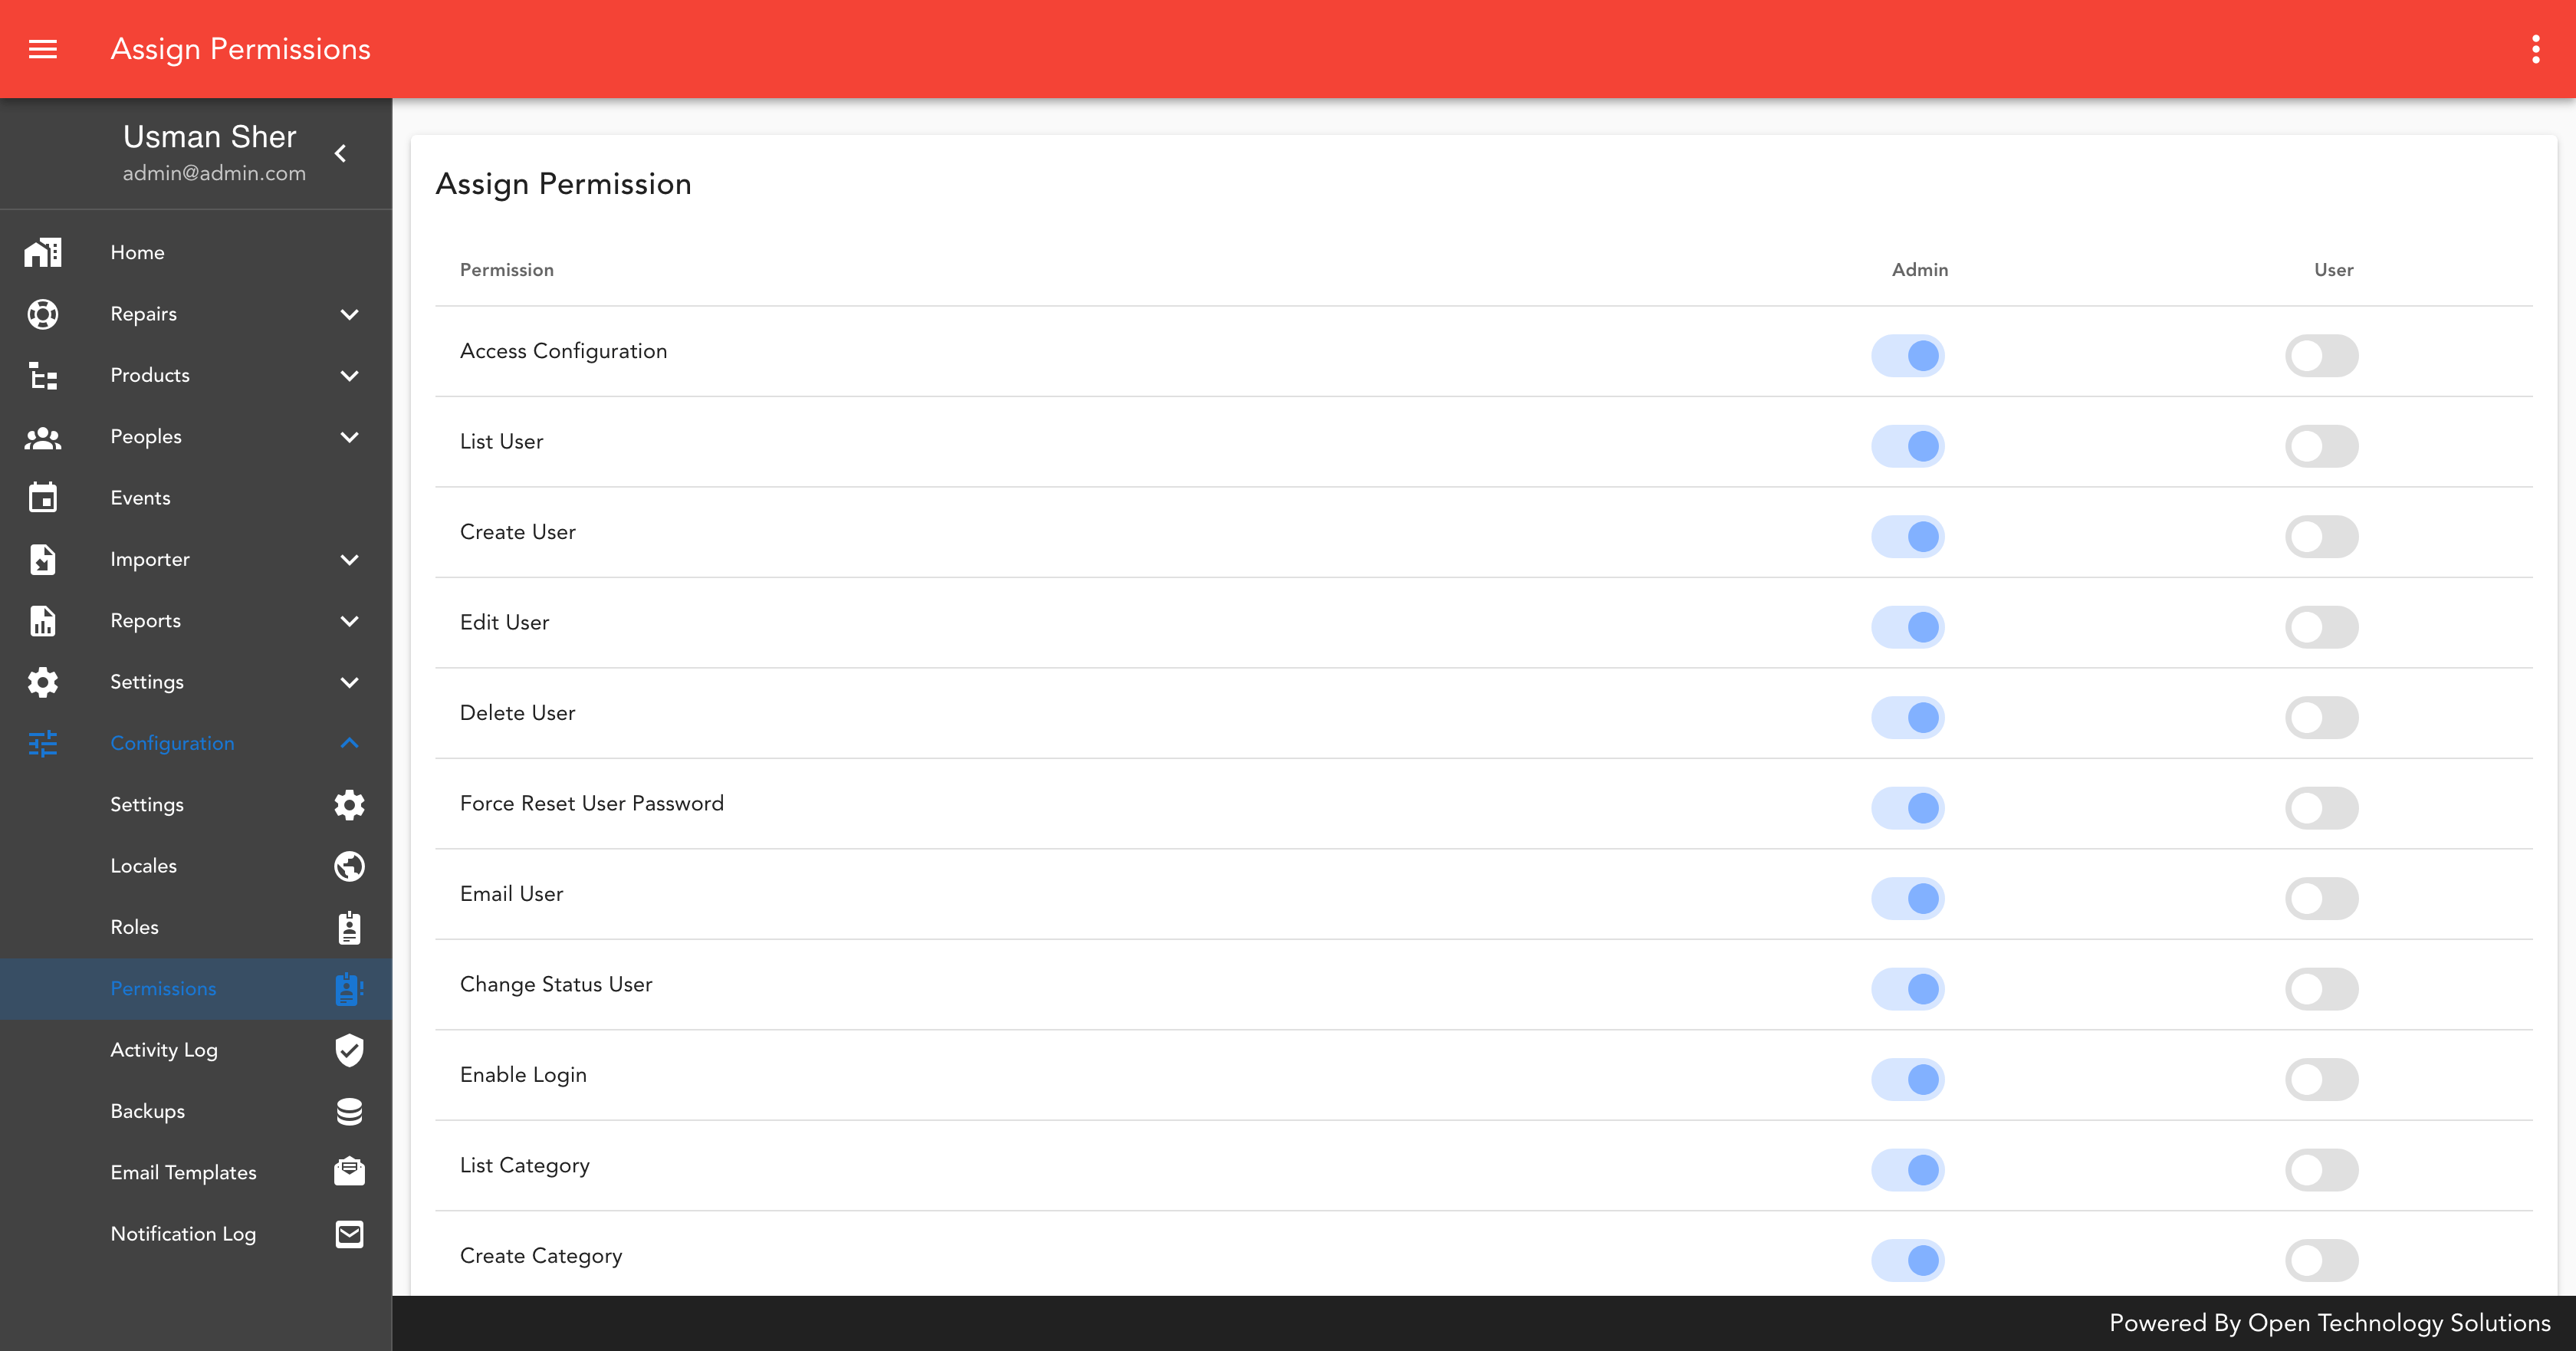Toggle User permission for List User
The image size is (2576, 1351).
click(x=2322, y=445)
